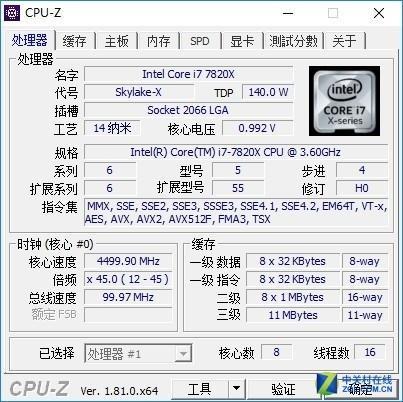The height and width of the screenshot is (402, 403).
Task: Click the 核心速度 value 4499.90 MHz field
Action: click(x=128, y=261)
